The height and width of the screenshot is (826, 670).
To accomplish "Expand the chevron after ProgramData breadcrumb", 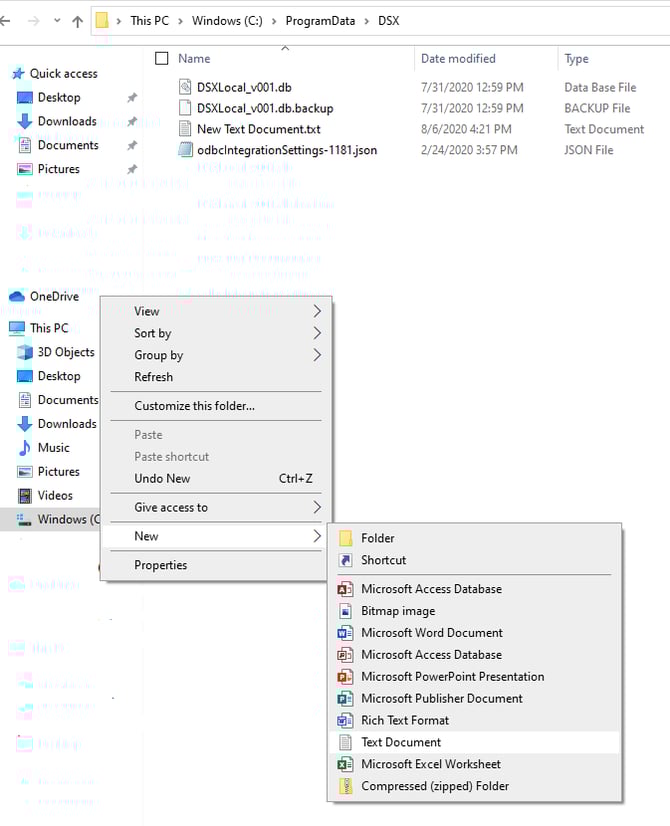I will pyautogui.click(x=367, y=22).
